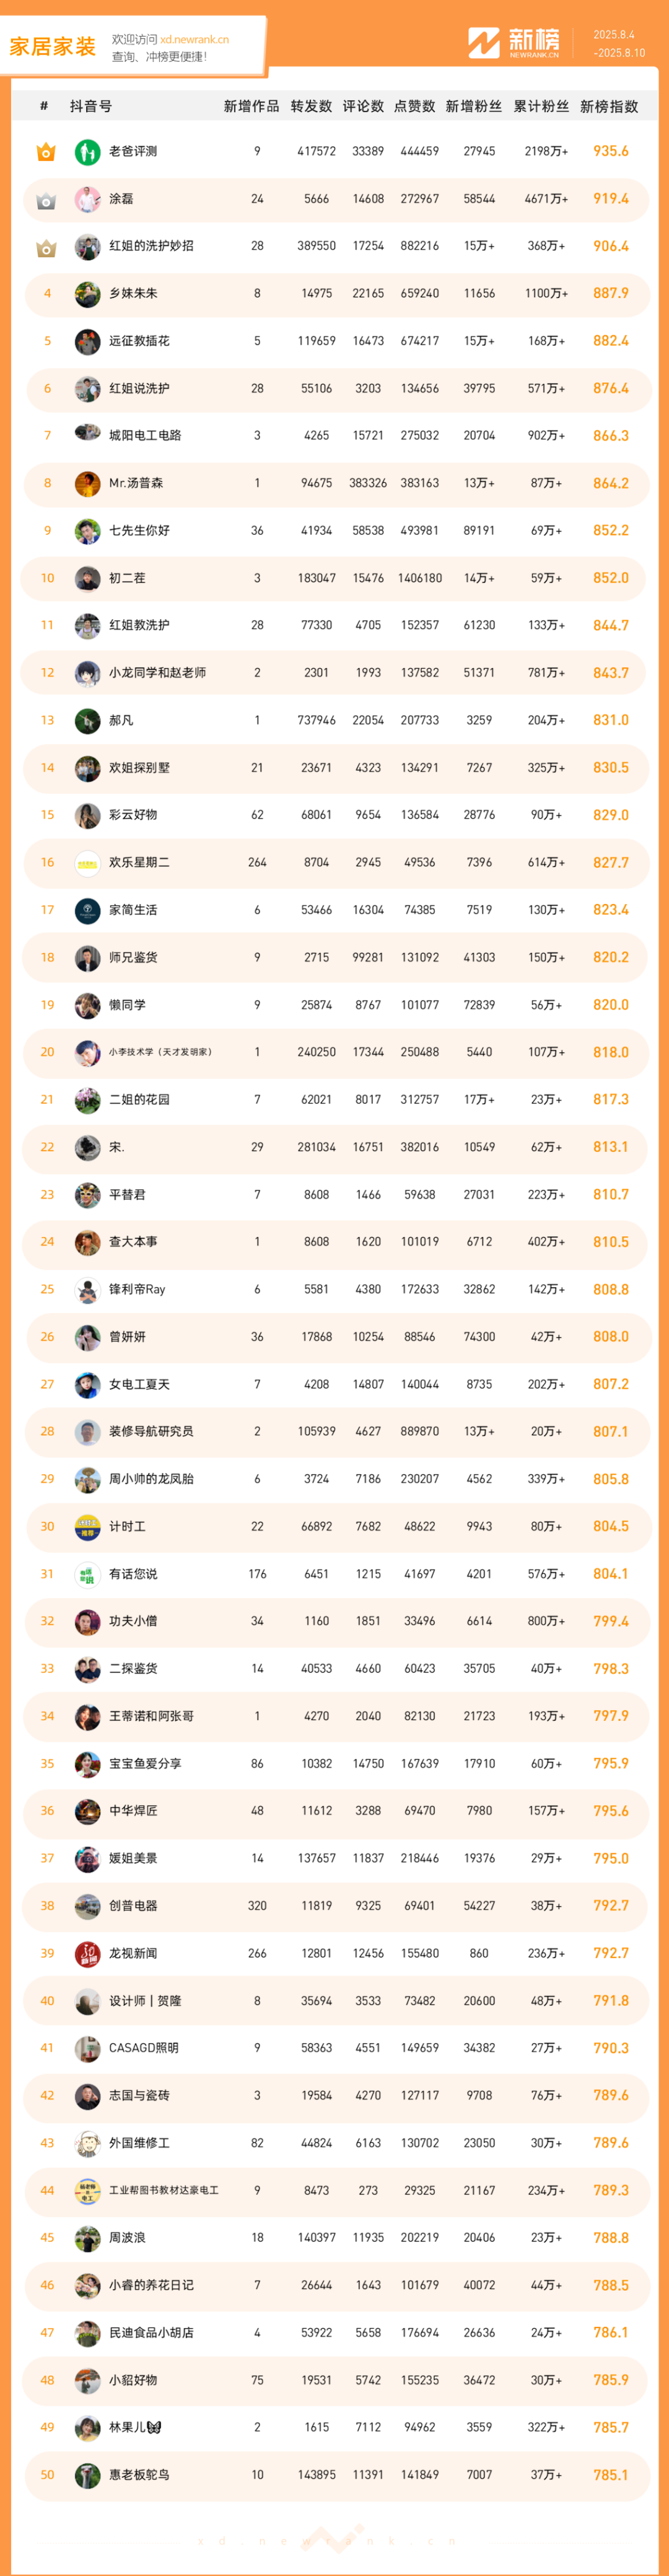Viewport: 669px width, 2576px height.
Task: Sort by the 点赞数 column header
Action: point(414,106)
